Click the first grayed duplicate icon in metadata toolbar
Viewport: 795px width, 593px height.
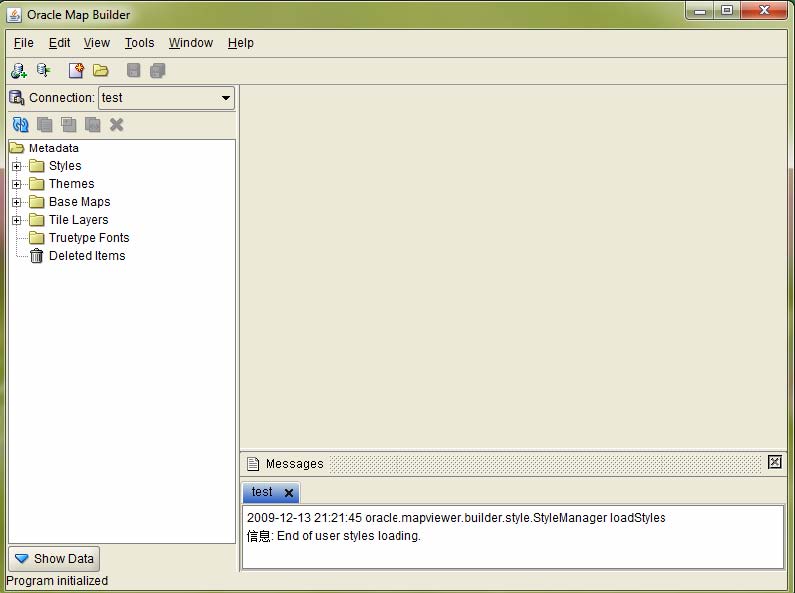(45, 125)
